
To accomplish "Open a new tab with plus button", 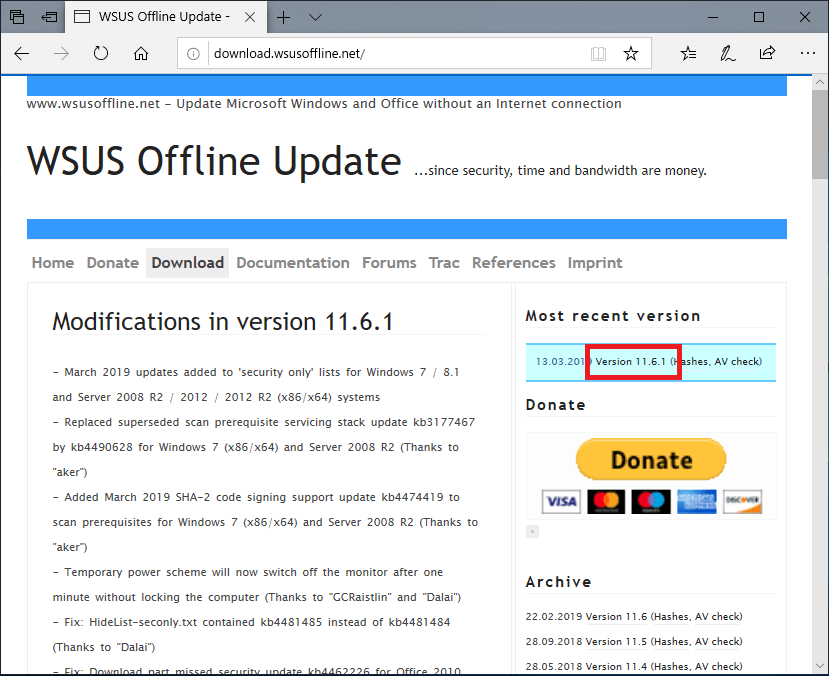I will click(284, 17).
